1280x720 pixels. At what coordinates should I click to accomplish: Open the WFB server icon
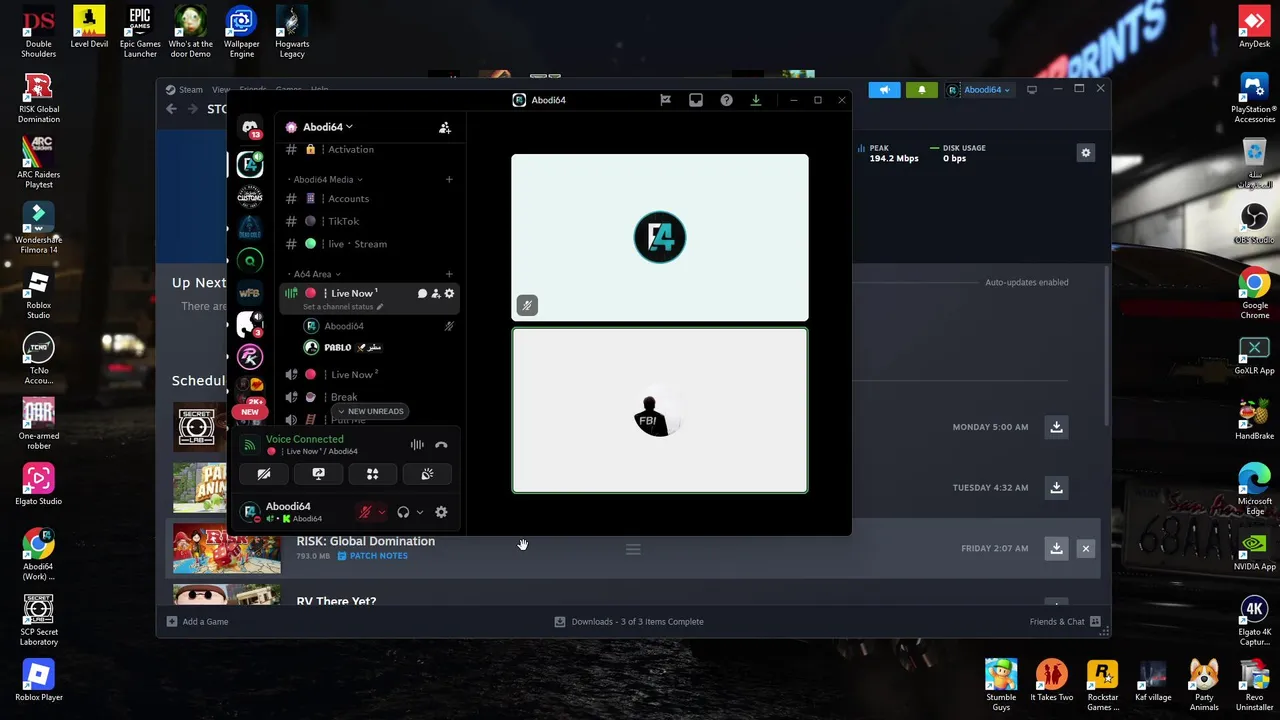[x=250, y=293]
